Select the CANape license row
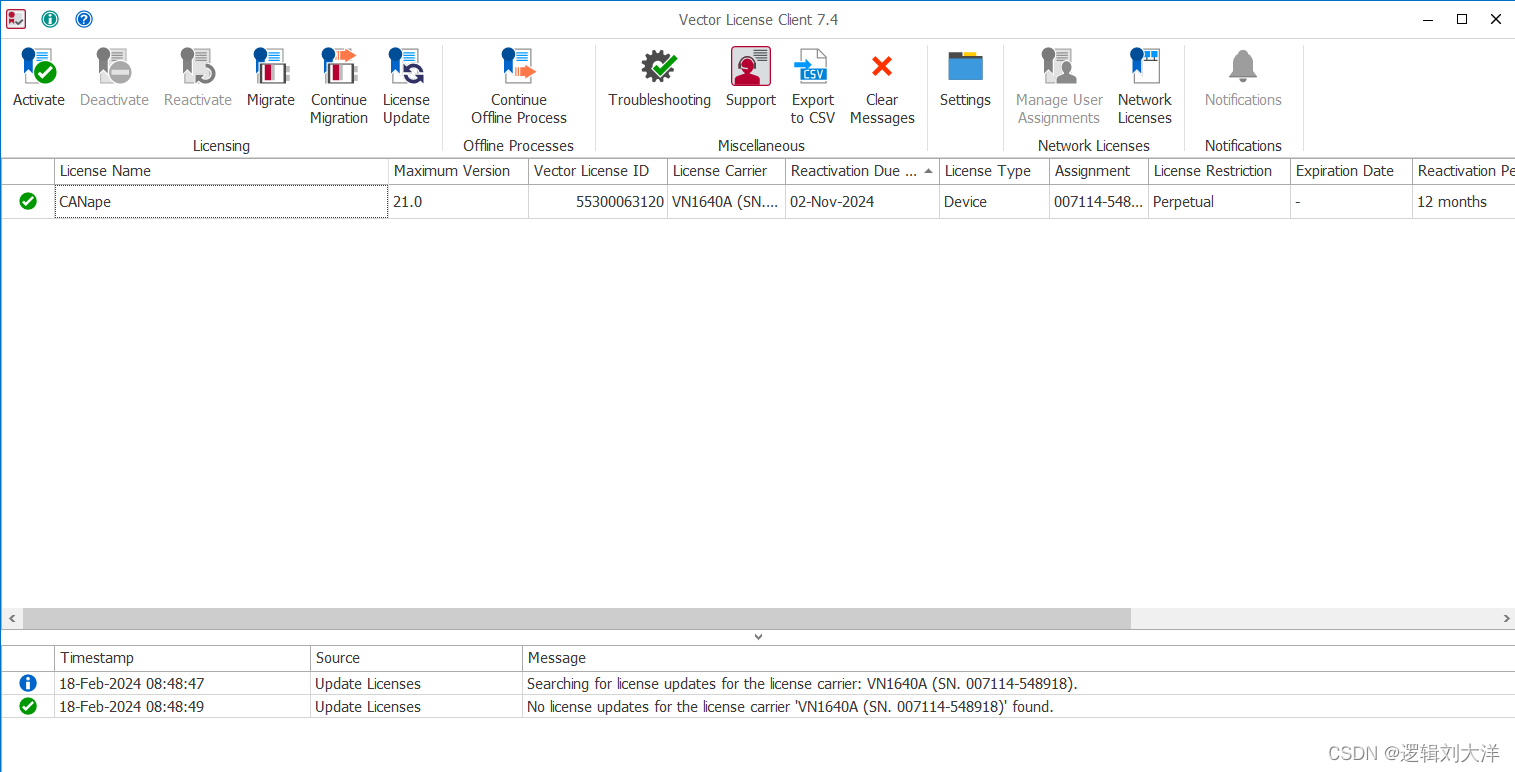The width and height of the screenshot is (1515, 772). tap(758, 202)
